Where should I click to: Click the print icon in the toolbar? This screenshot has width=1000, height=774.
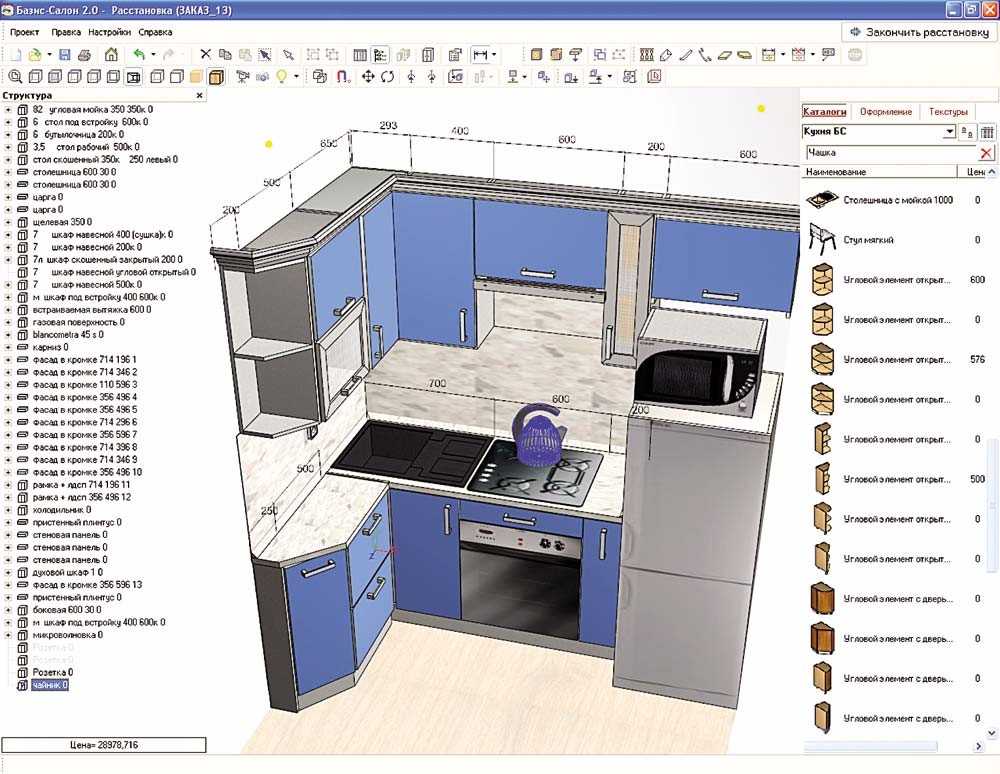(85, 55)
